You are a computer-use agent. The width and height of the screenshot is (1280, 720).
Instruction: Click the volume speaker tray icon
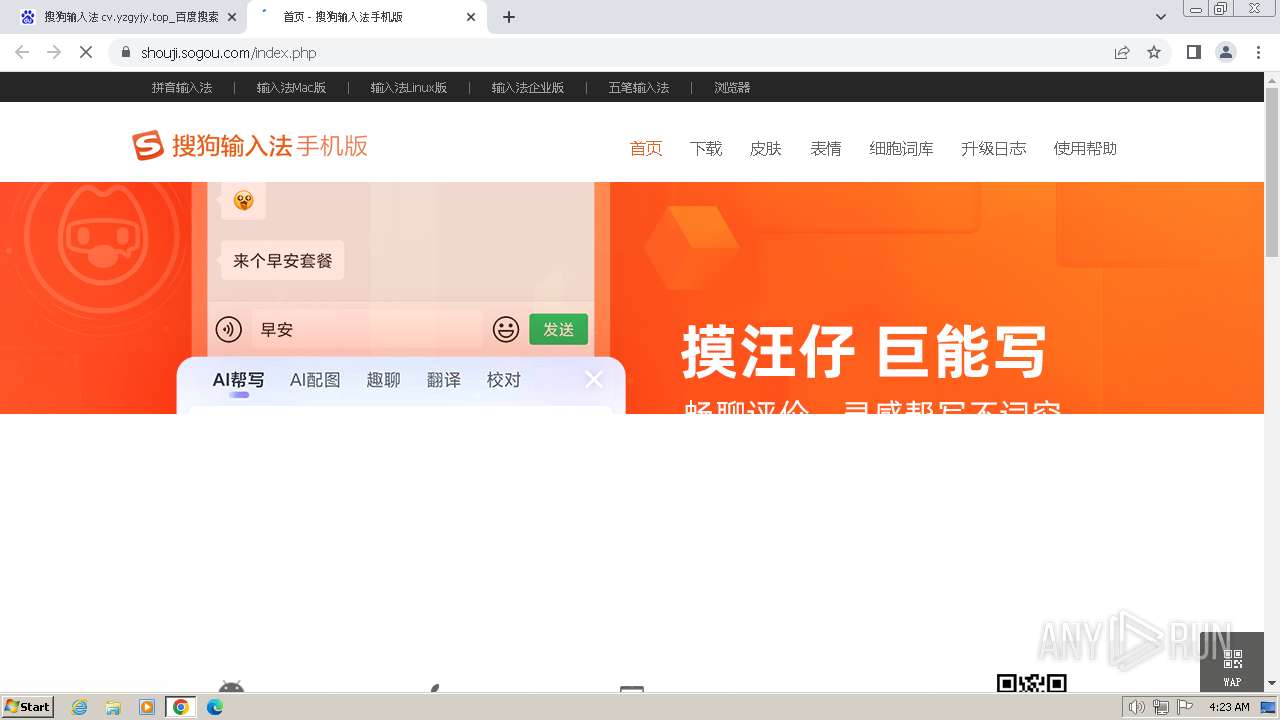click(1137, 707)
